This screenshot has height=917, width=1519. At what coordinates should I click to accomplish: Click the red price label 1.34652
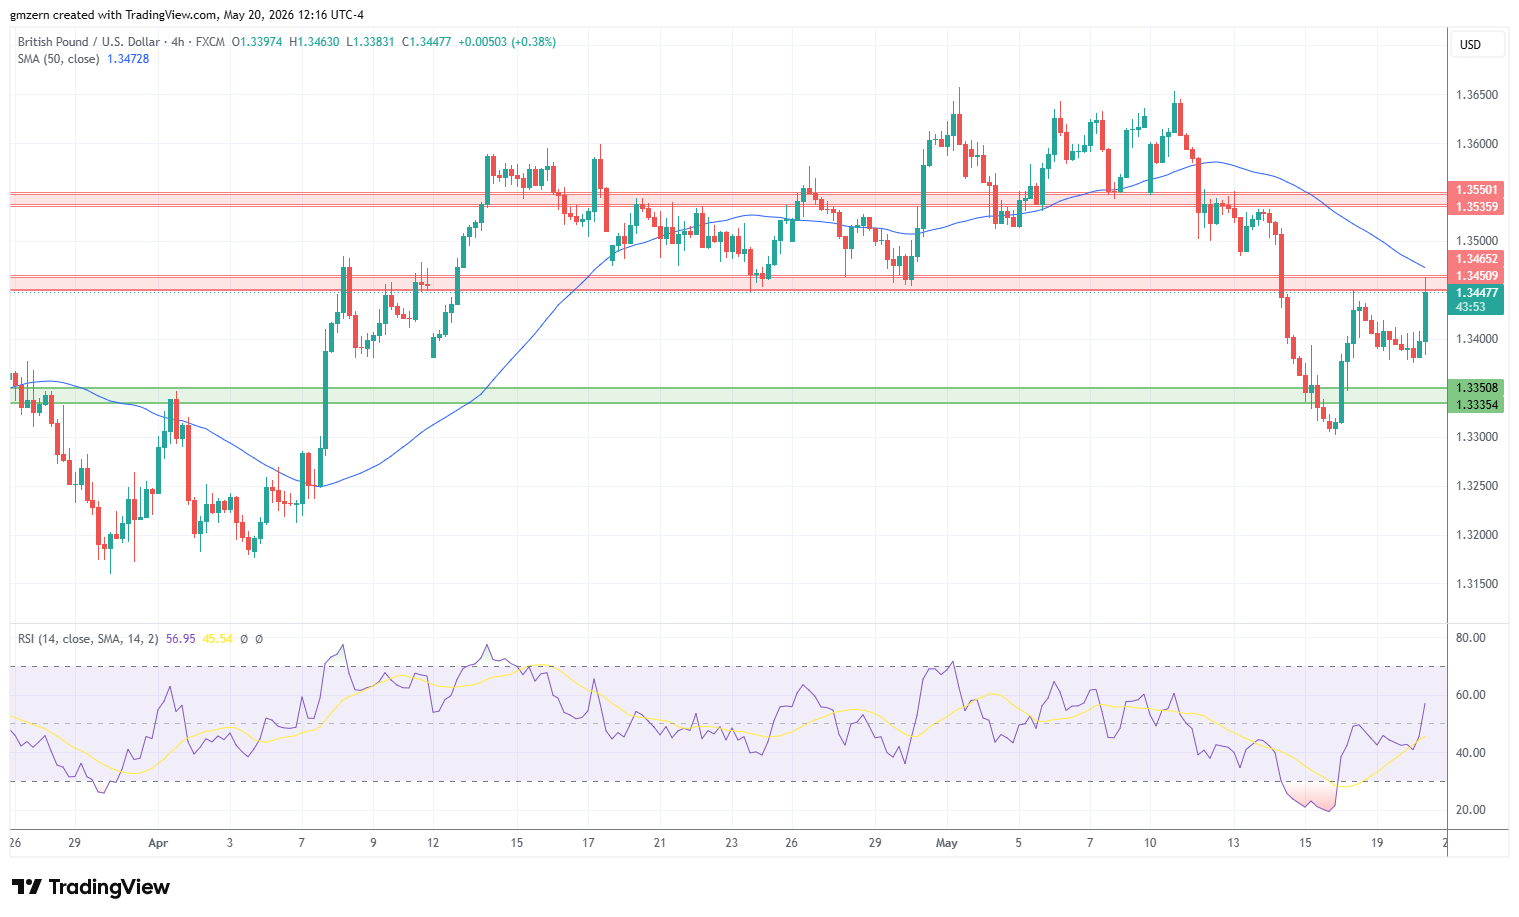click(1476, 259)
